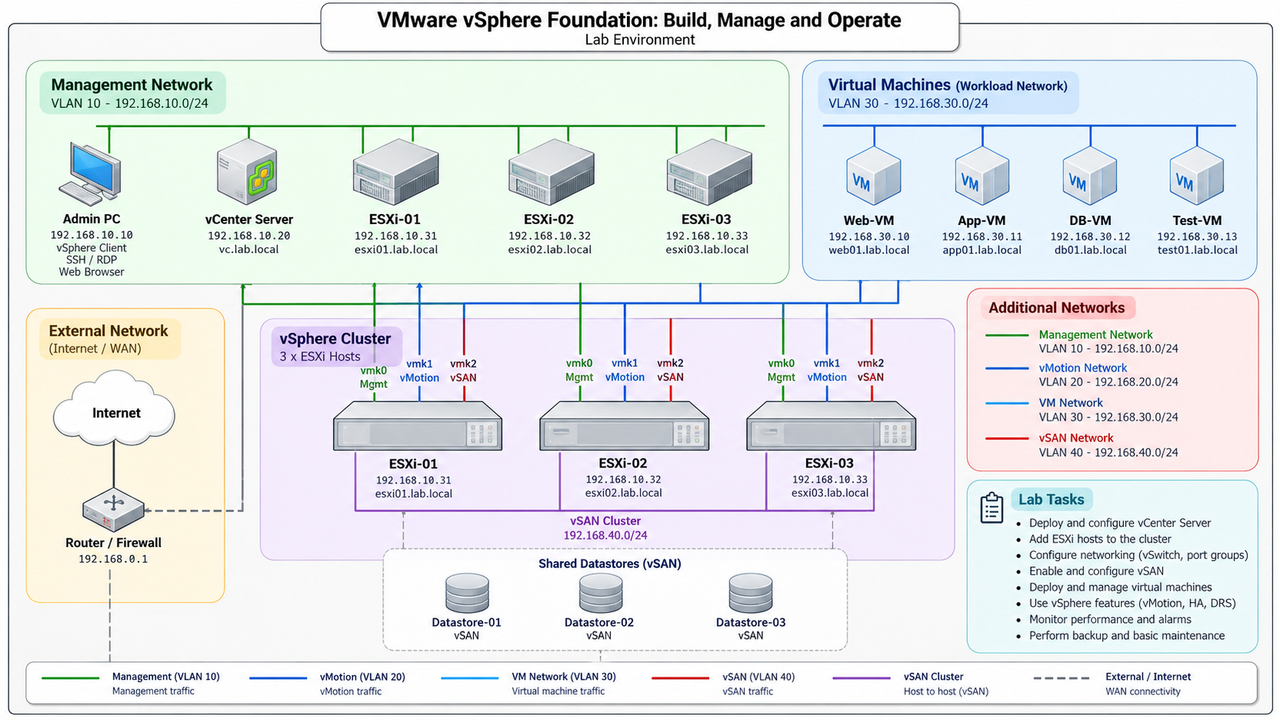Select the Datastore-03 disk icon
The image size is (1280, 720).
pyautogui.click(x=750, y=593)
